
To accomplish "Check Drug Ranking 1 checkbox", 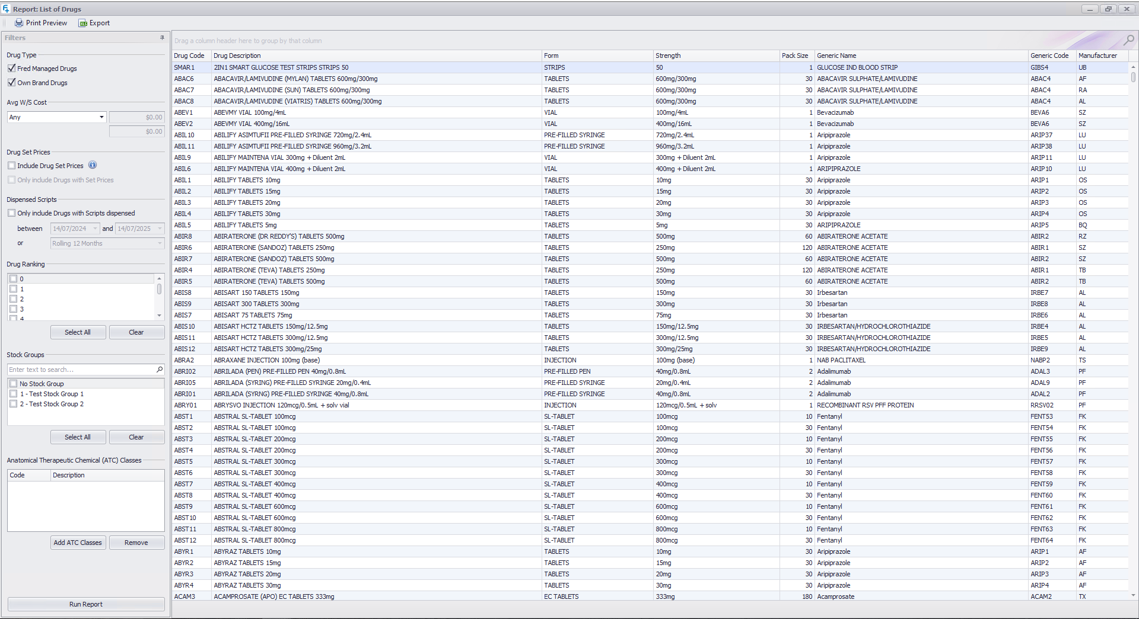I will tap(13, 289).
